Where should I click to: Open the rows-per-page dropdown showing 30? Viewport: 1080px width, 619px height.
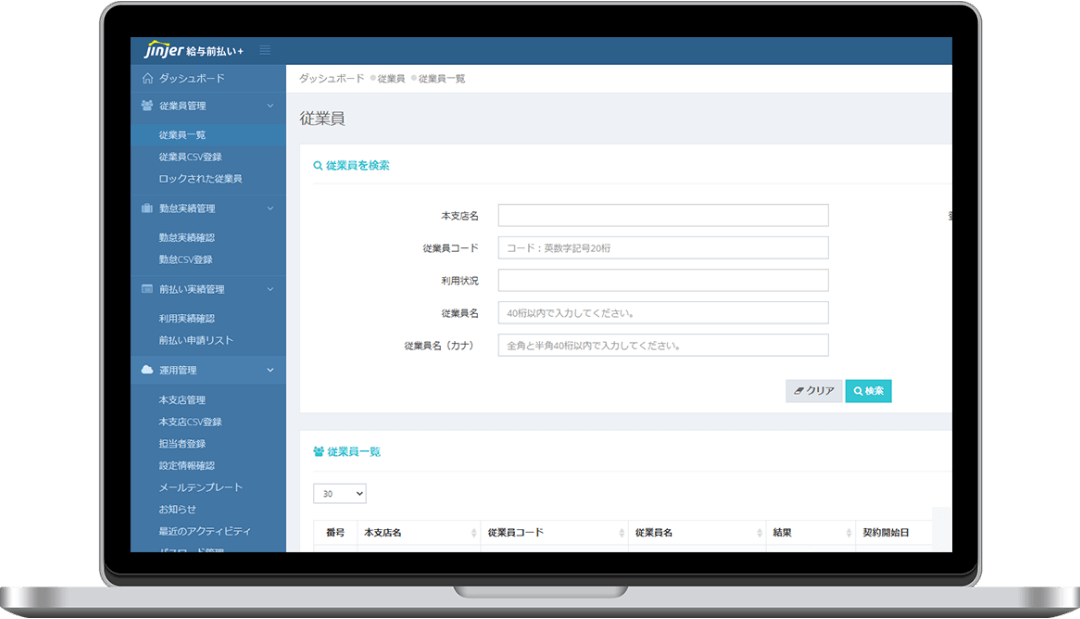(x=340, y=494)
